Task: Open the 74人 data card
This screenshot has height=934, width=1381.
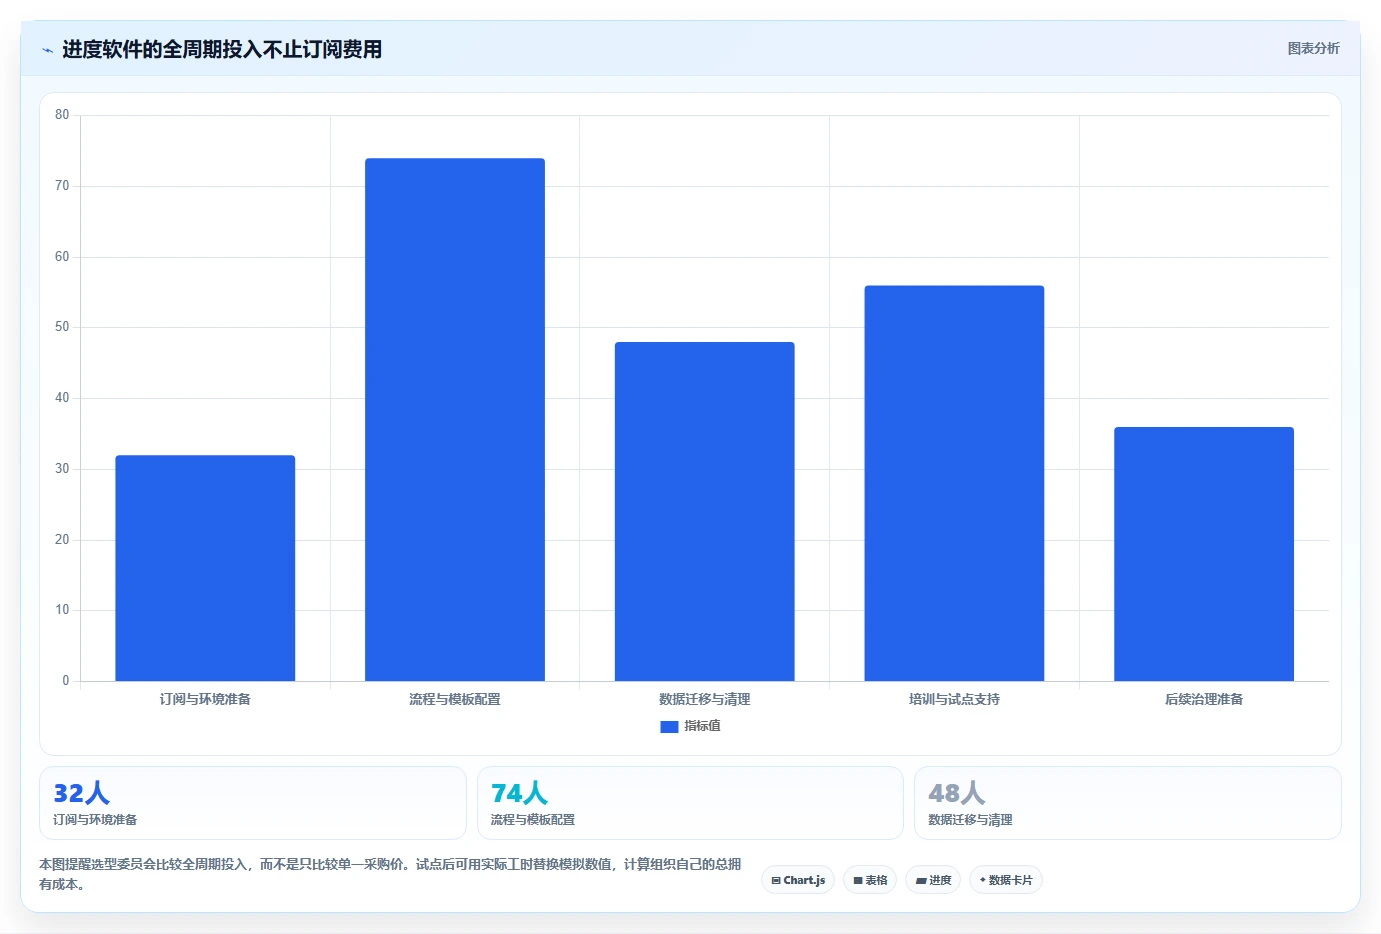Action: point(690,803)
